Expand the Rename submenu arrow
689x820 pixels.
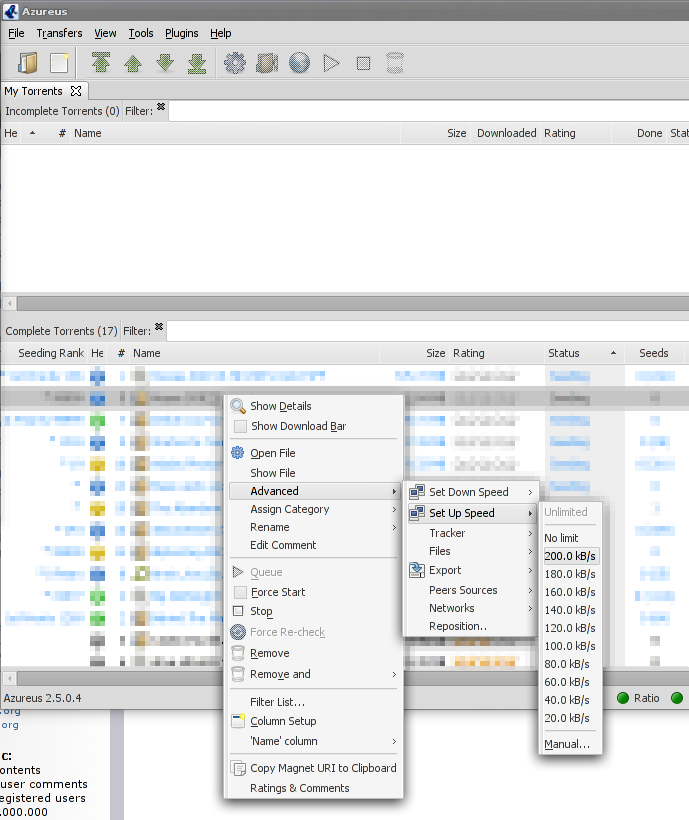click(394, 527)
